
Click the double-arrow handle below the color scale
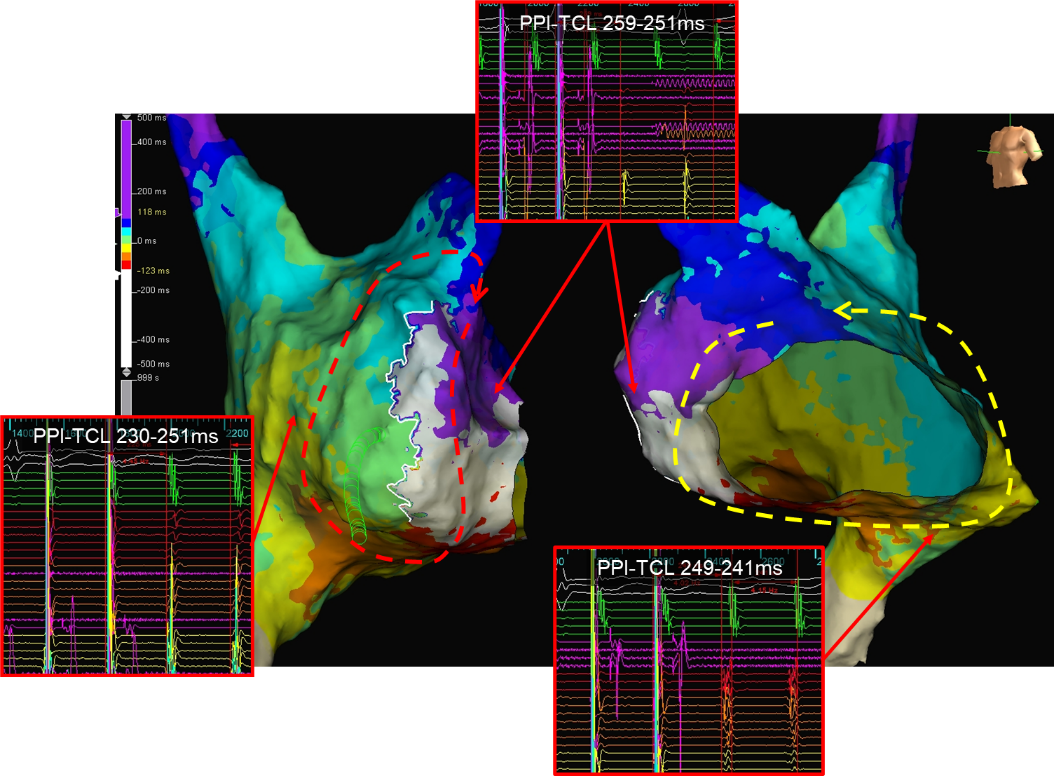126,372
